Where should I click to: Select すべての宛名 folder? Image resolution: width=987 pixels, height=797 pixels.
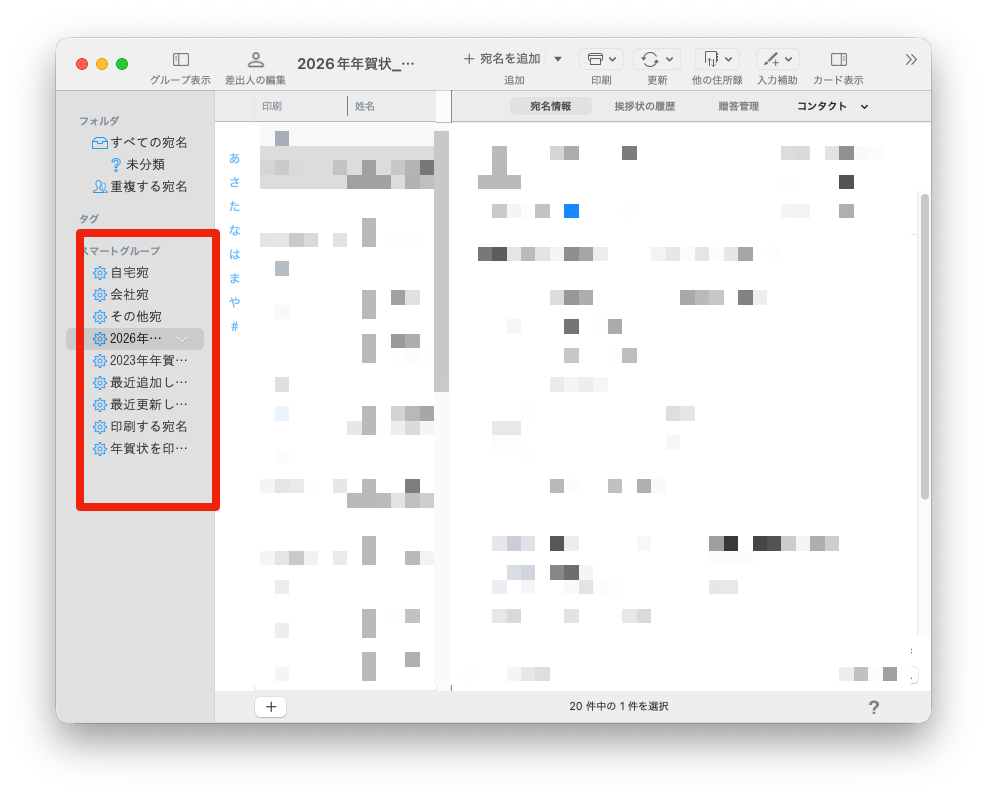148,142
